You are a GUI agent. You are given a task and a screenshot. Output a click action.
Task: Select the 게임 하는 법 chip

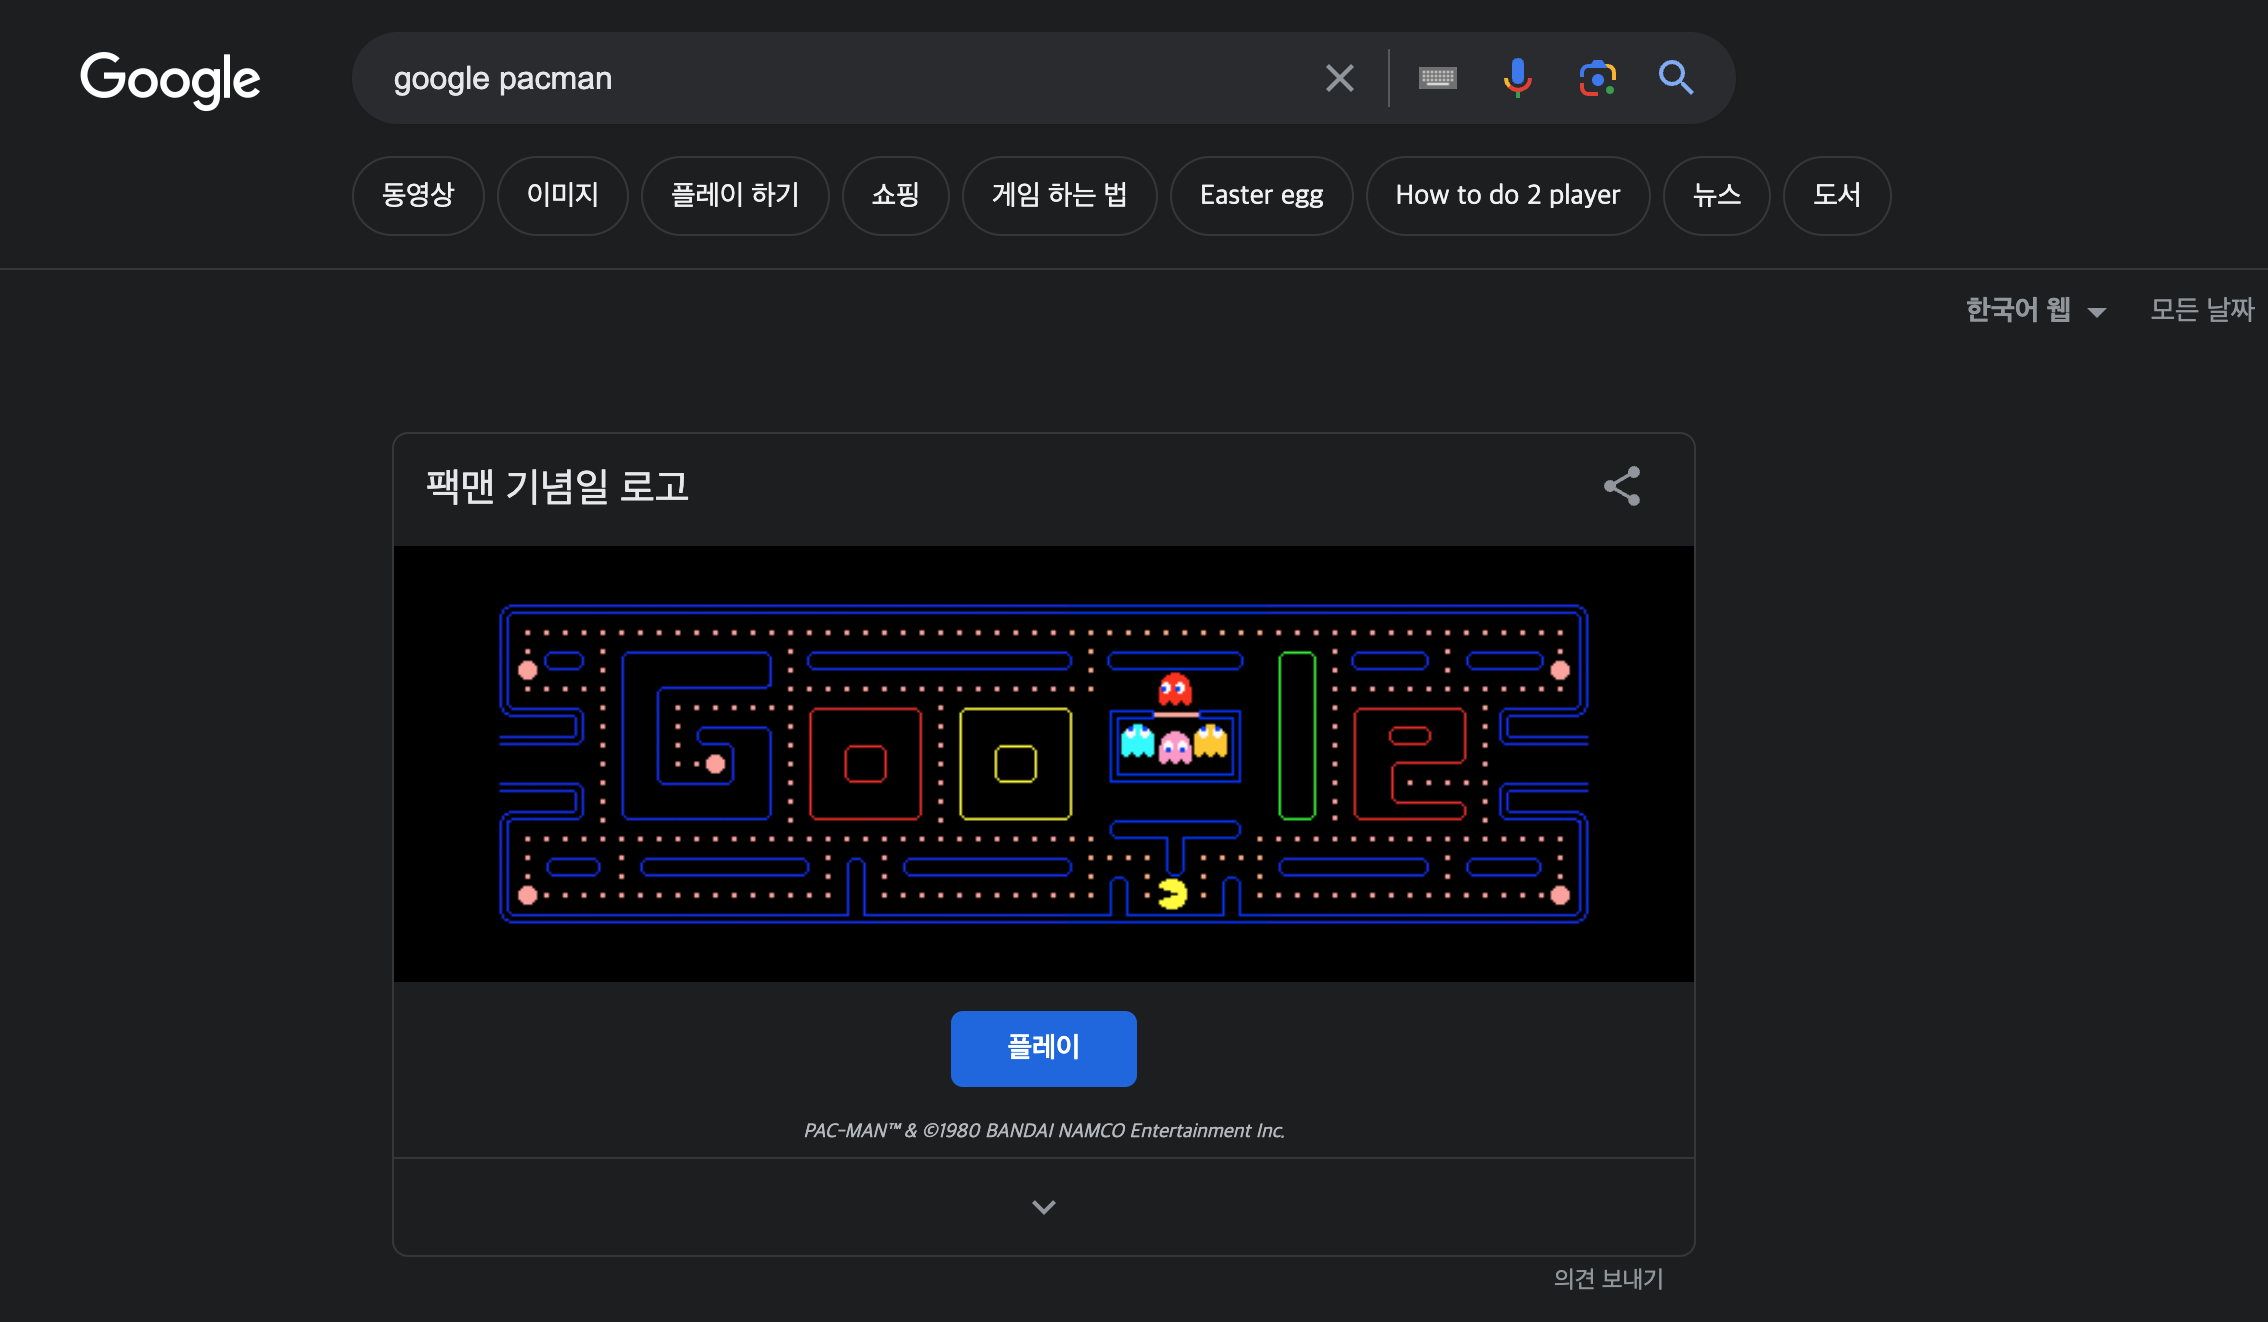pyautogui.click(x=1059, y=195)
